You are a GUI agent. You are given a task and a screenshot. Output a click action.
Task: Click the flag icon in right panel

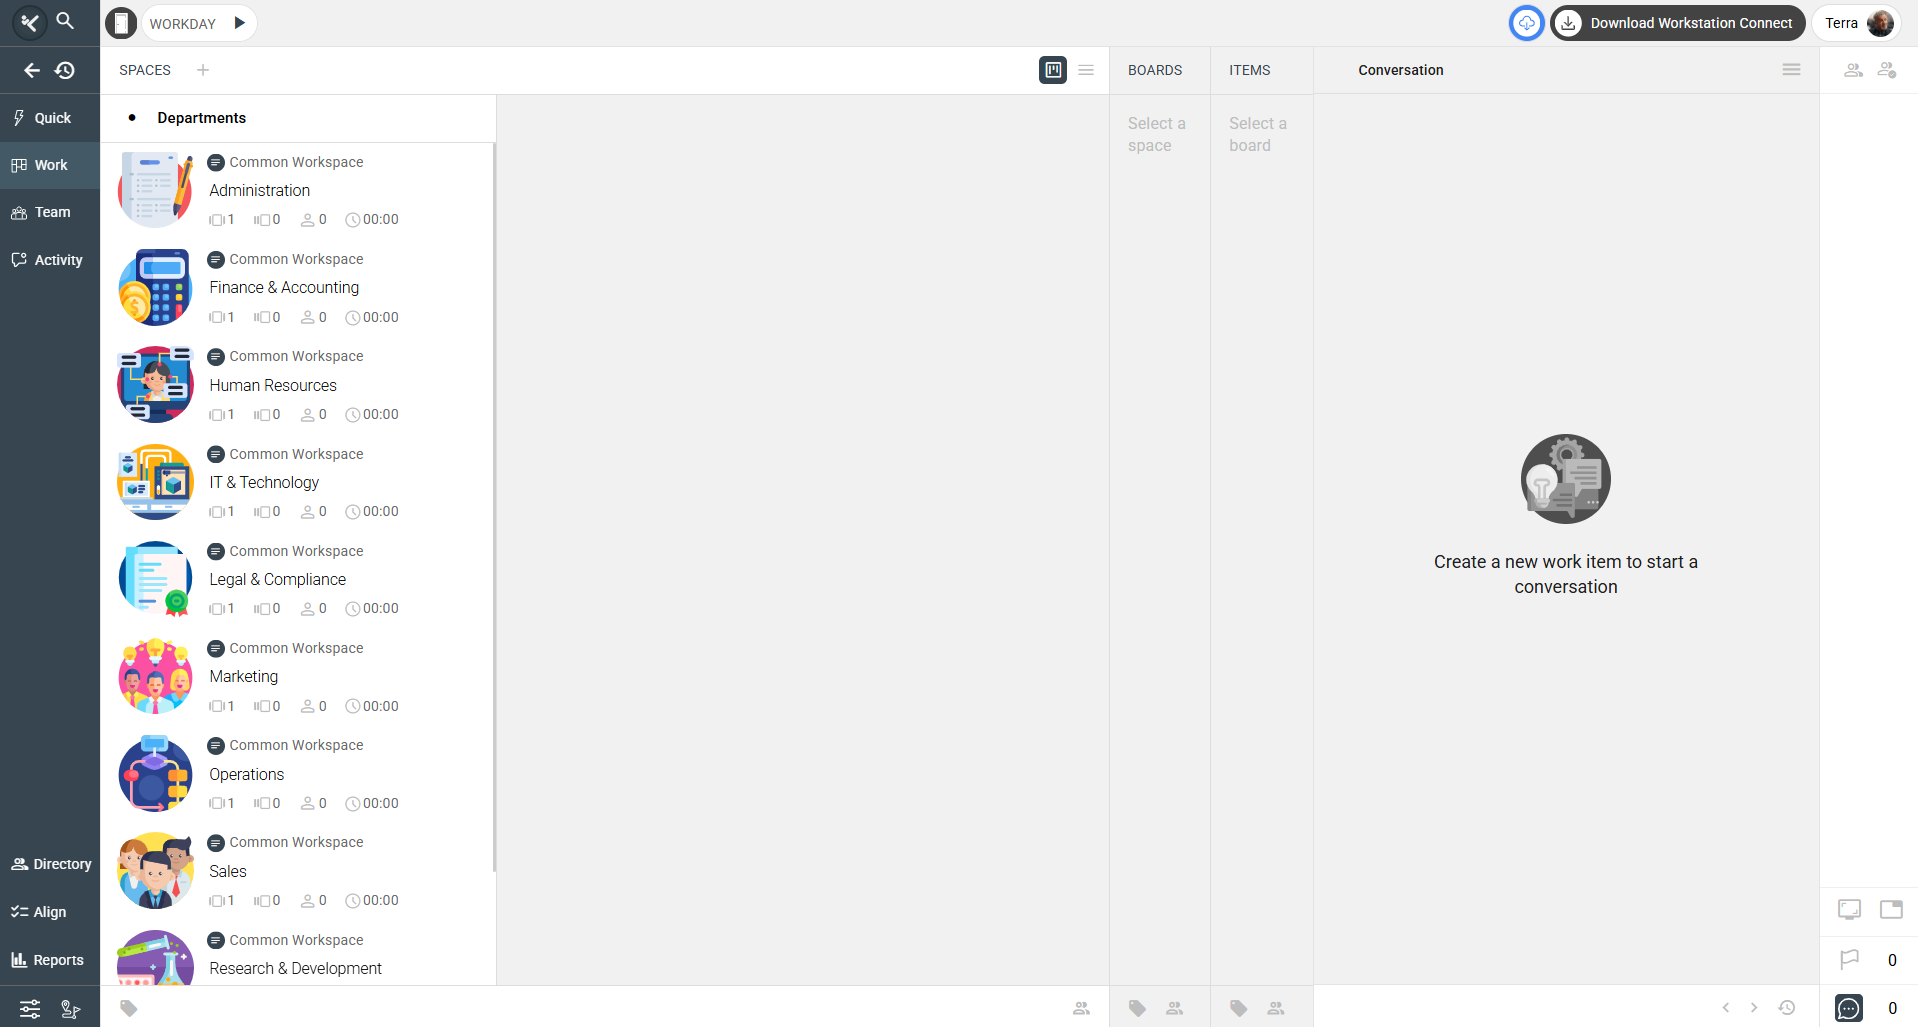pyautogui.click(x=1849, y=960)
